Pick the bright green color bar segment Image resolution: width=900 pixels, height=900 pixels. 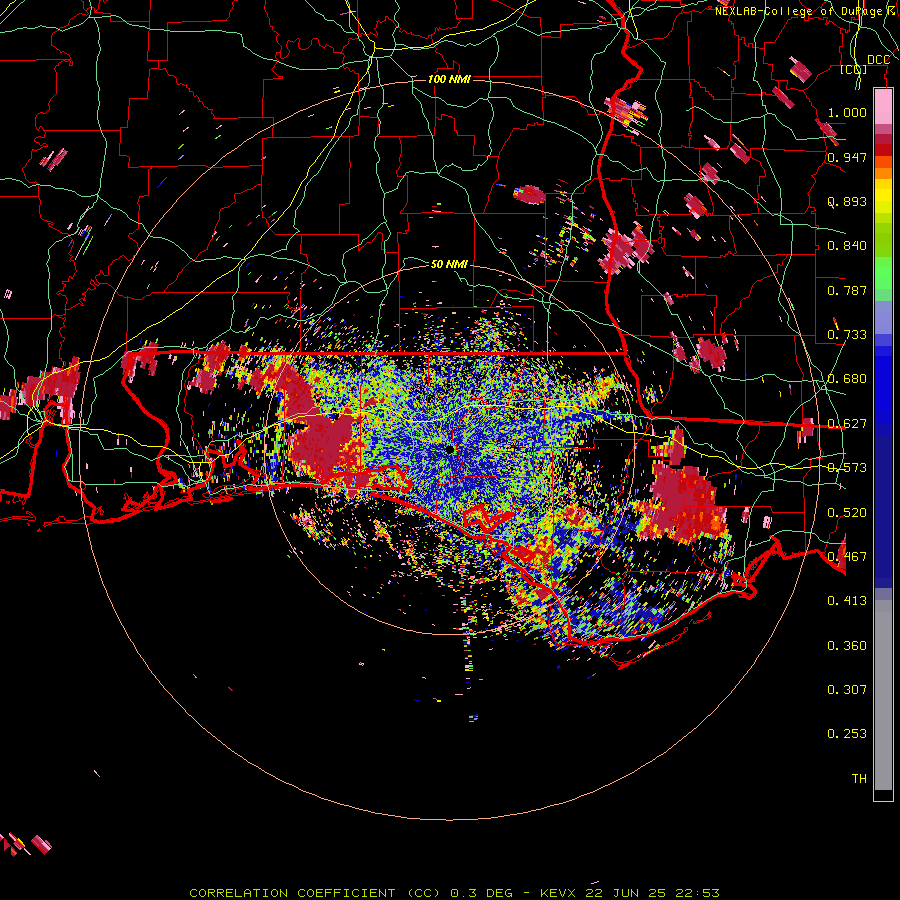(x=883, y=273)
